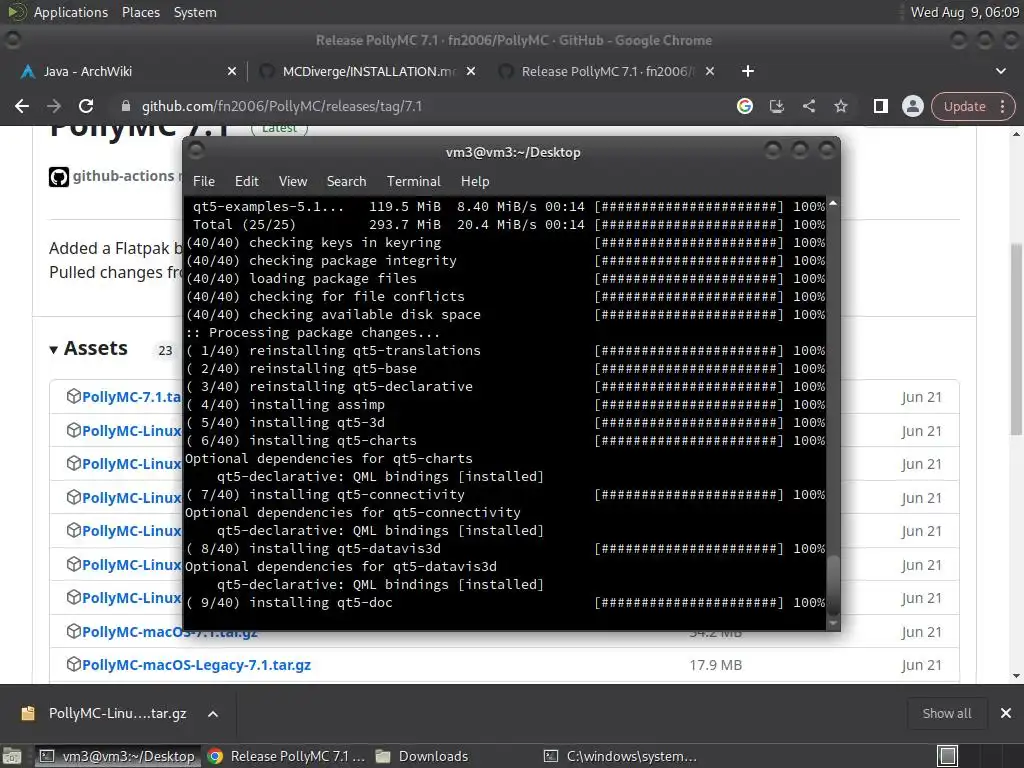The height and width of the screenshot is (768, 1024).
Task: Reload the GitHub release page
Action: click(86, 106)
